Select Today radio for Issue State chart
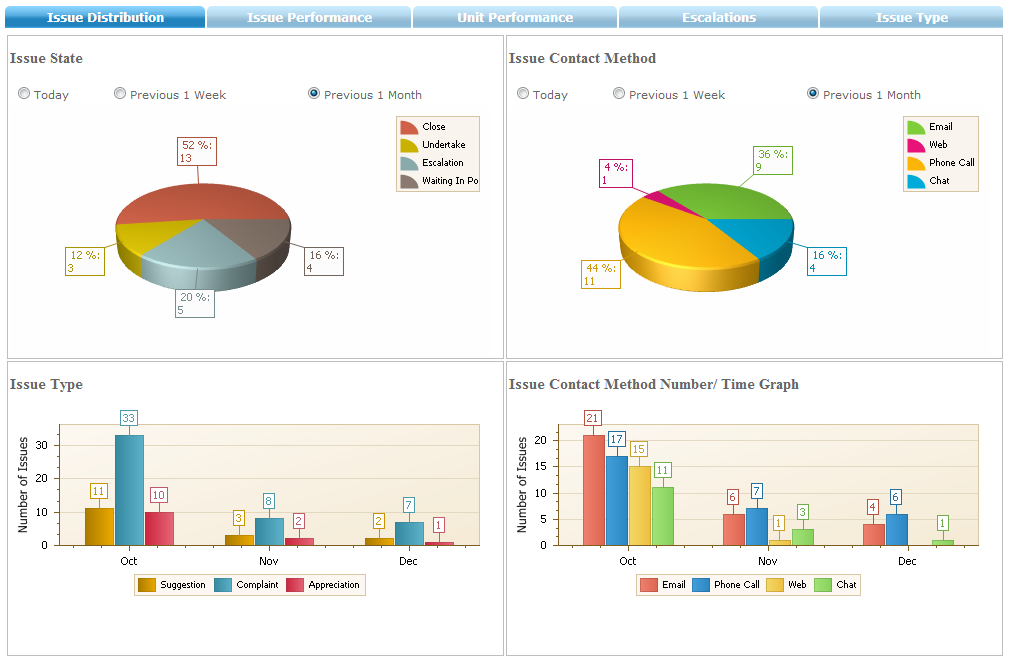This screenshot has width=1011, height=662. [24, 93]
